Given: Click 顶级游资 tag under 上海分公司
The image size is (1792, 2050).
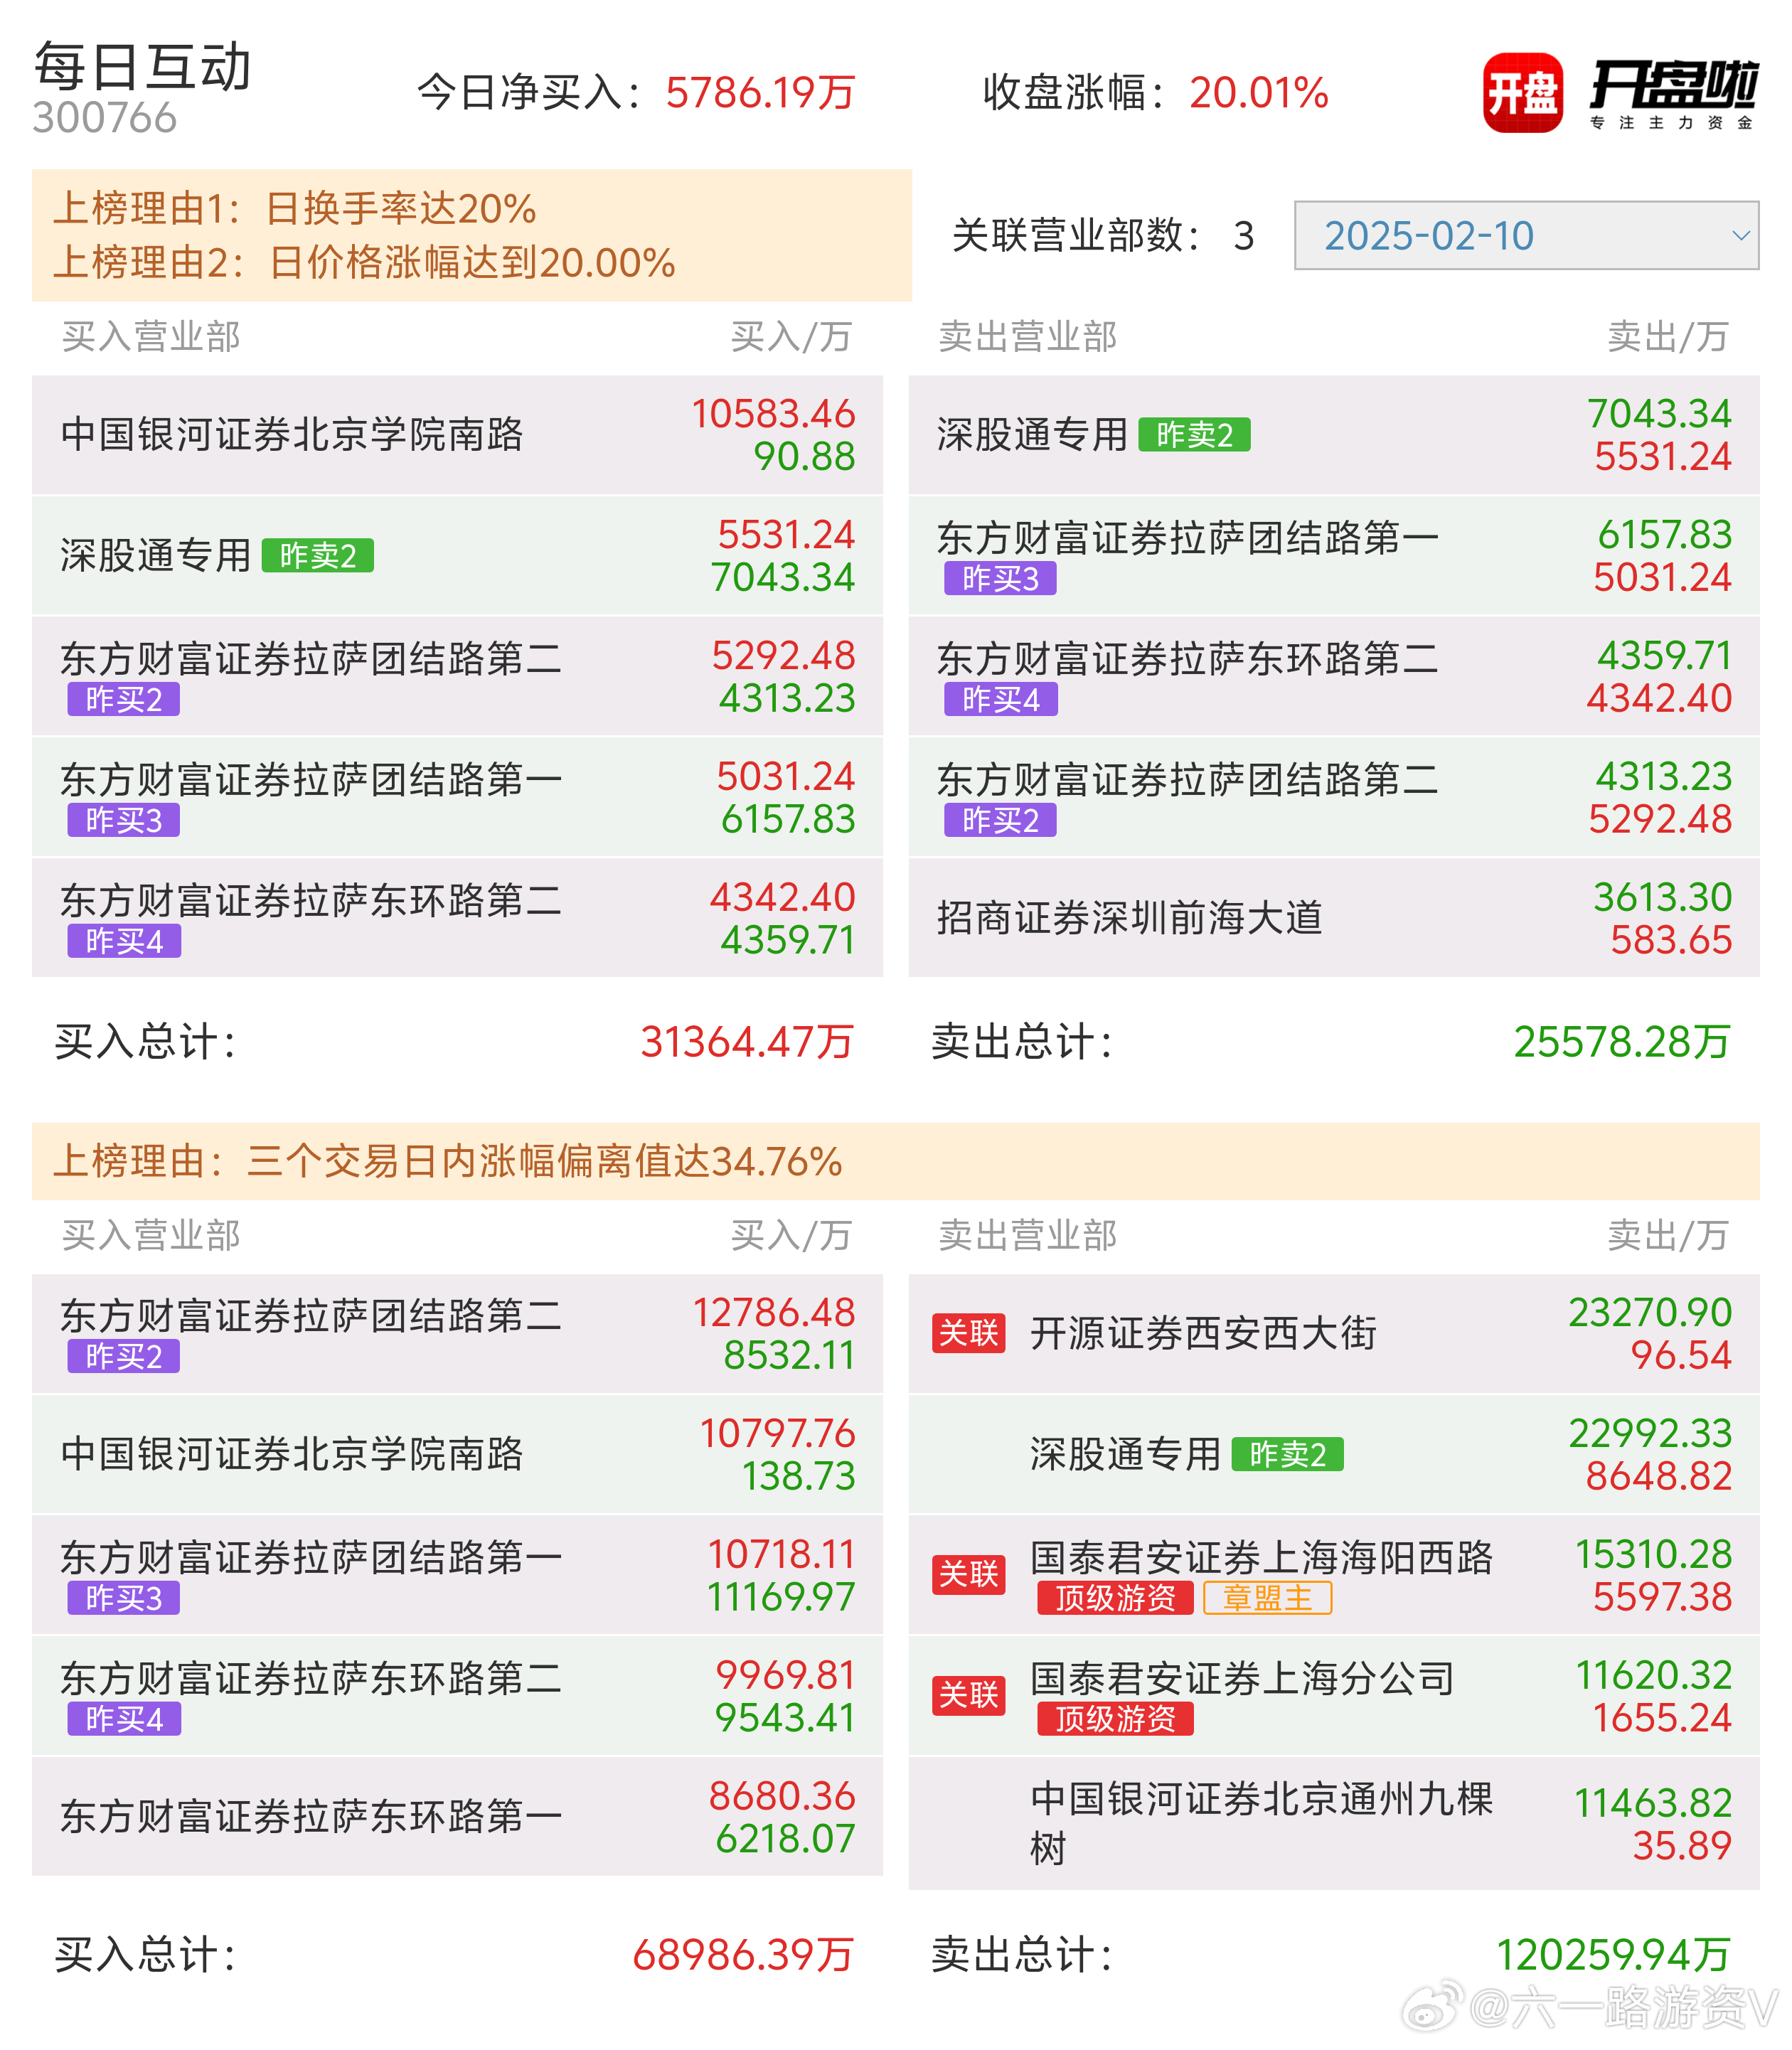Looking at the screenshot, I should (x=1116, y=1719).
